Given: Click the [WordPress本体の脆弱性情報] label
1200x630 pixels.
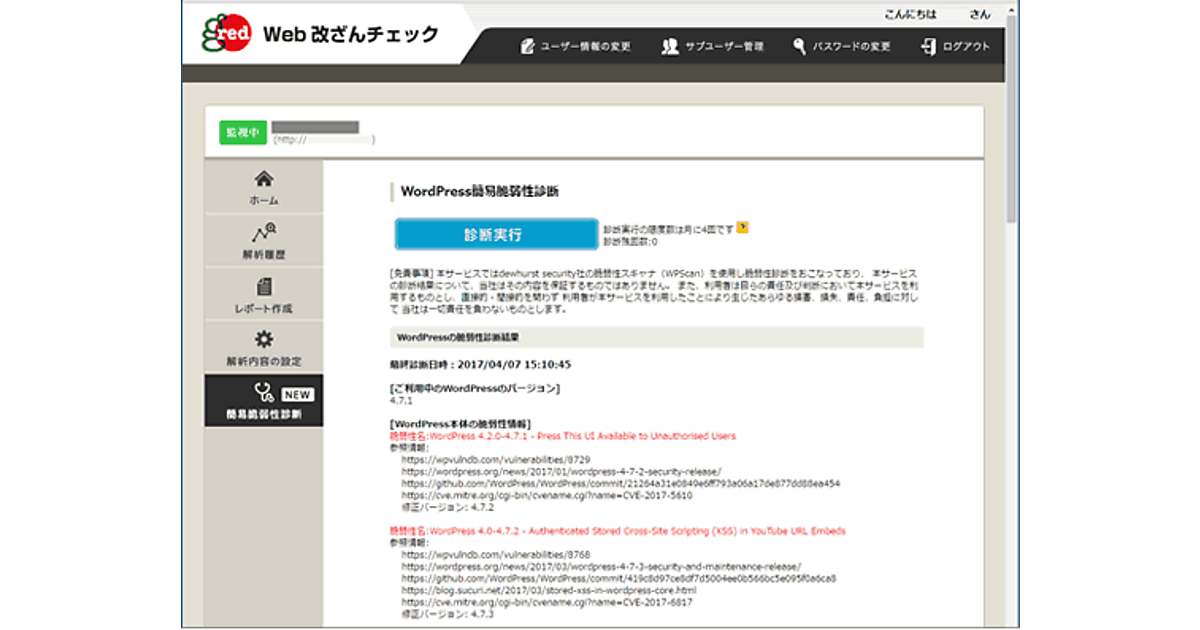Looking at the screenshot, I should coord(459,424).
